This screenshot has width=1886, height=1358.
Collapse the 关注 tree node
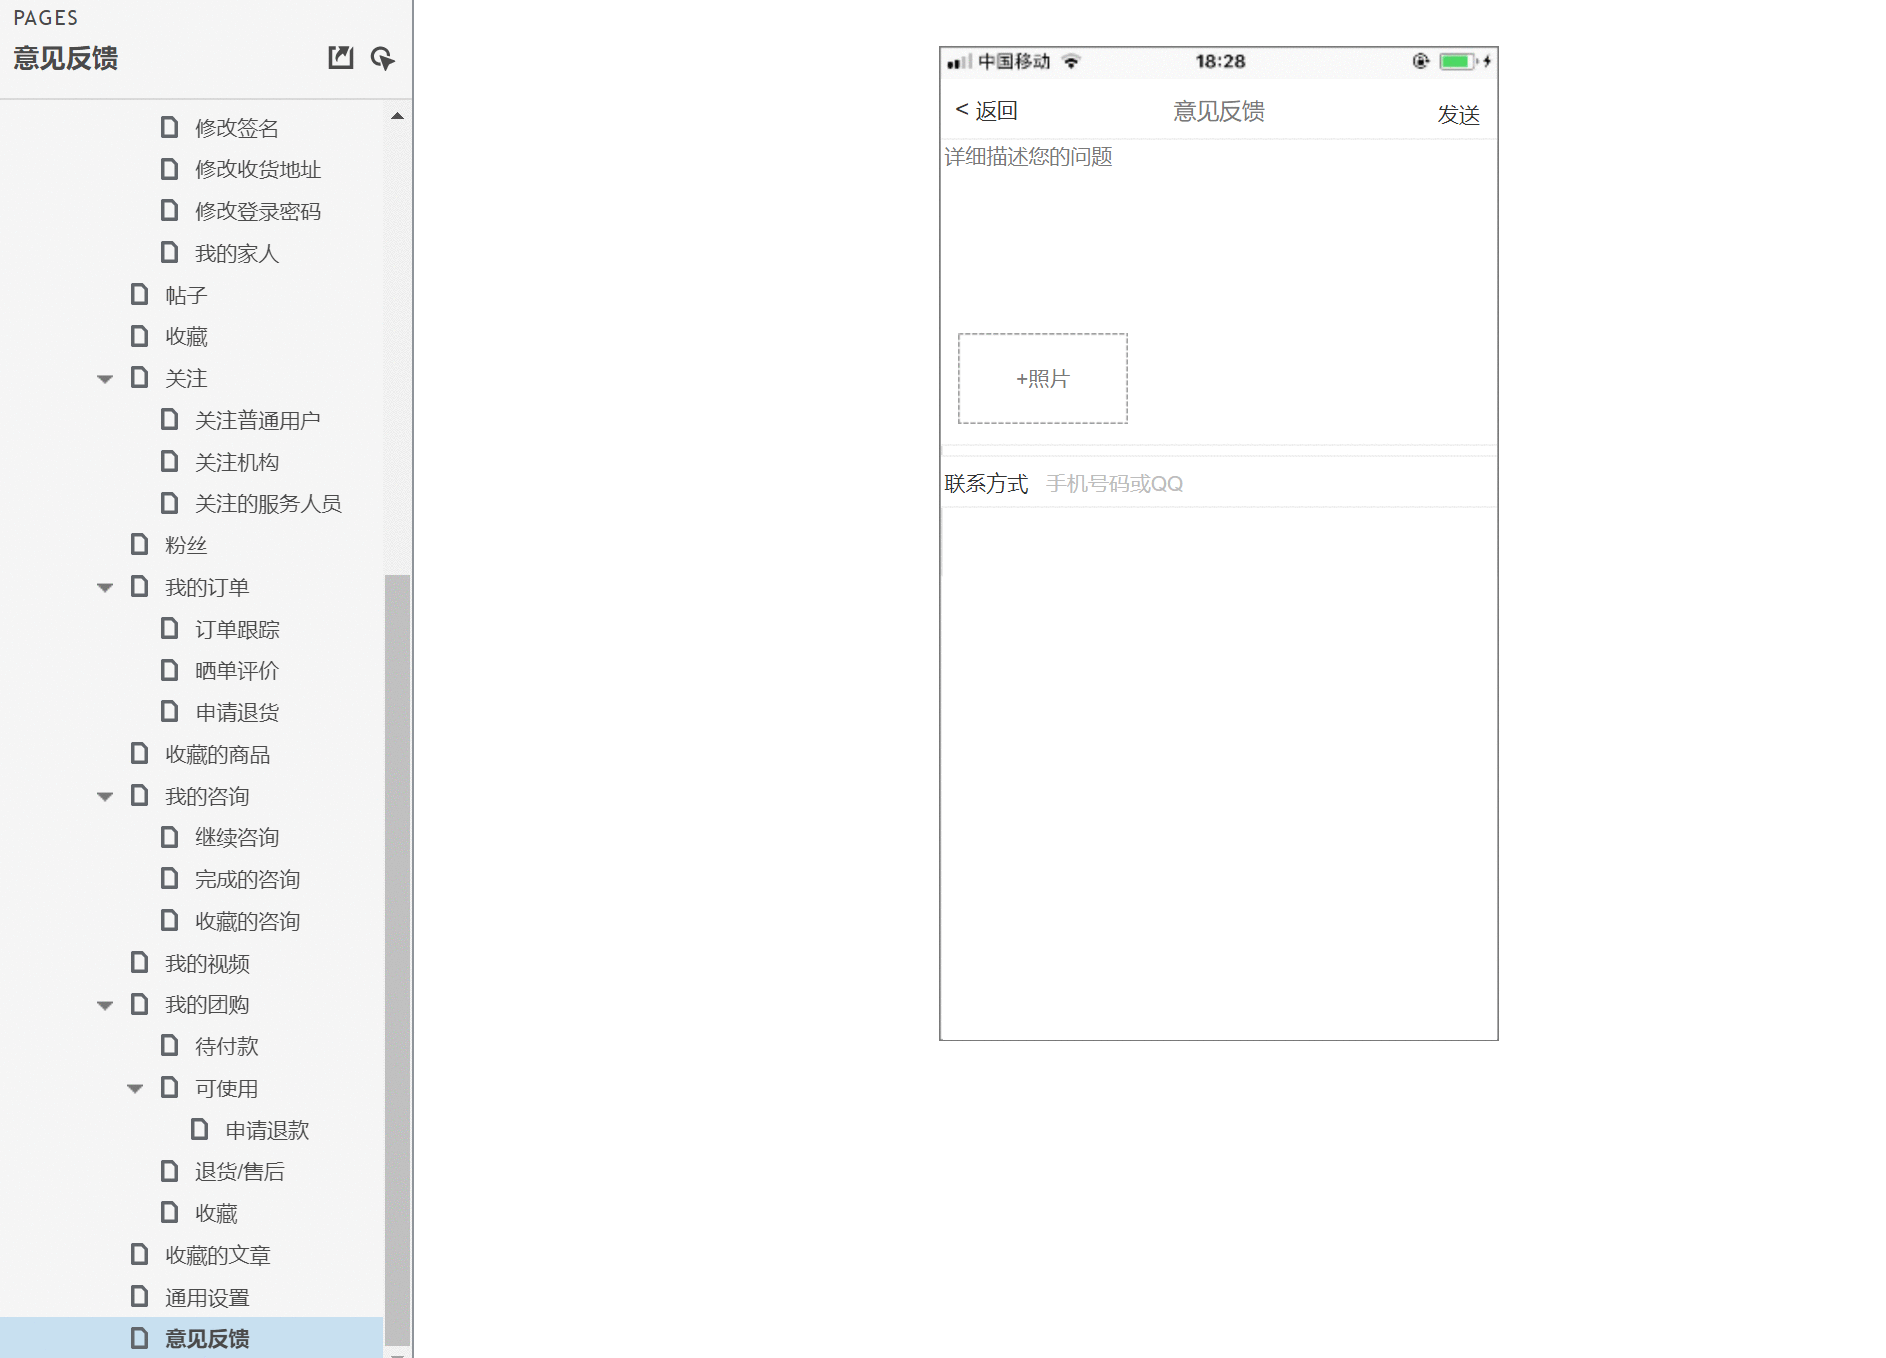click(105, 379)
